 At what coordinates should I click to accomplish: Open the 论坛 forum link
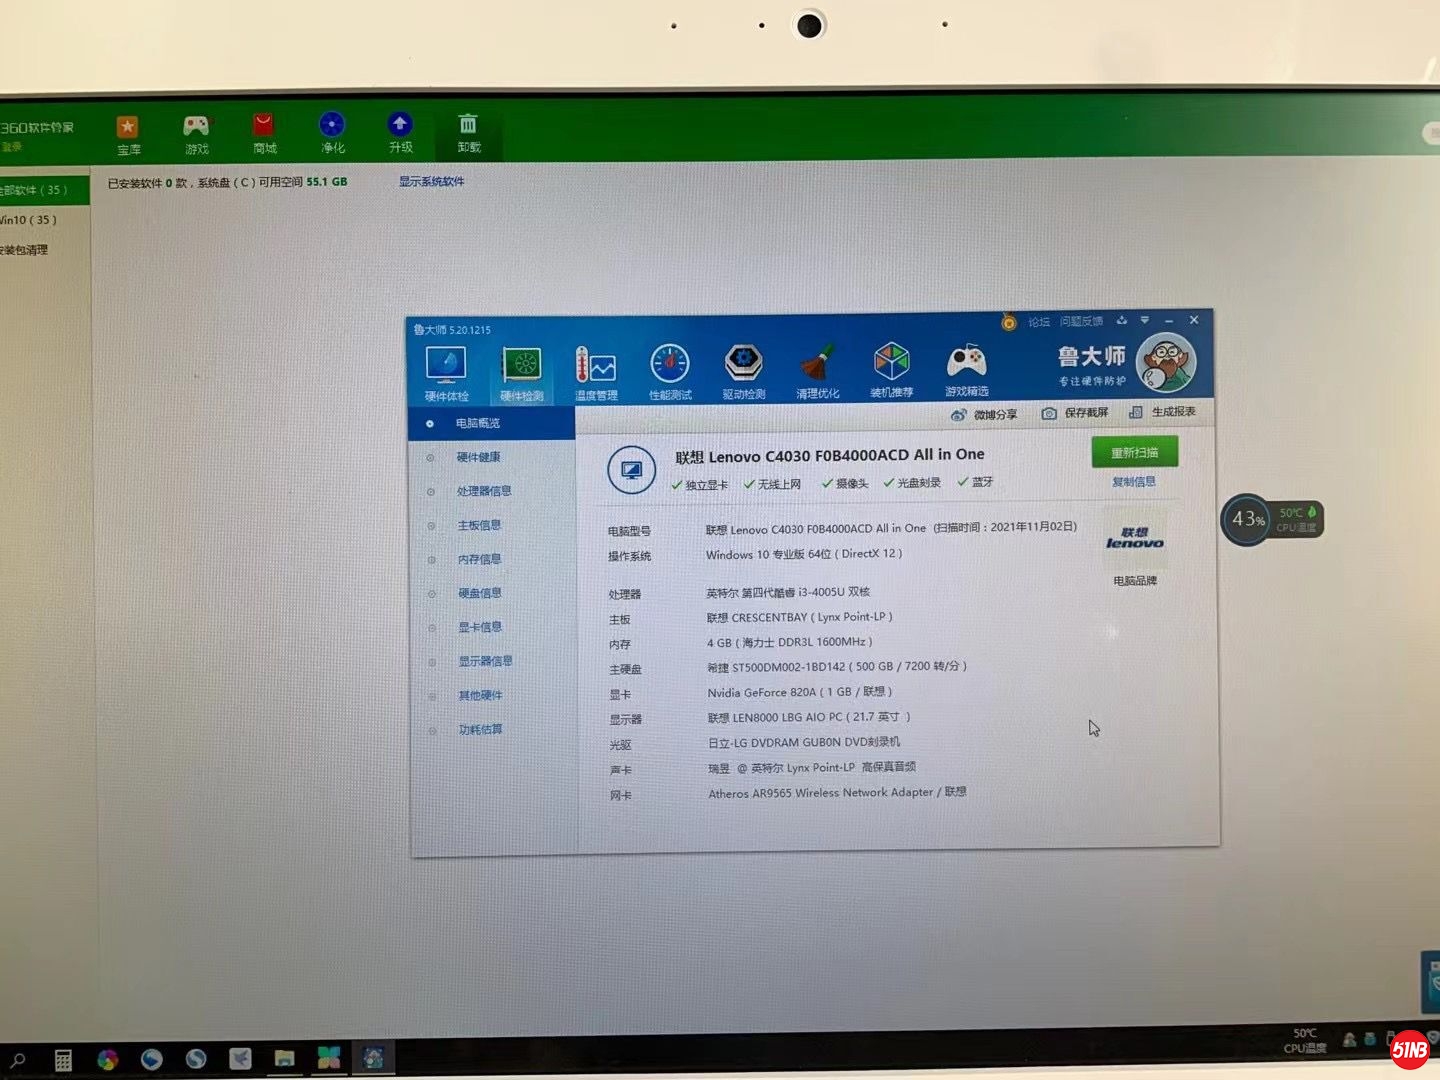(1039, 322)
